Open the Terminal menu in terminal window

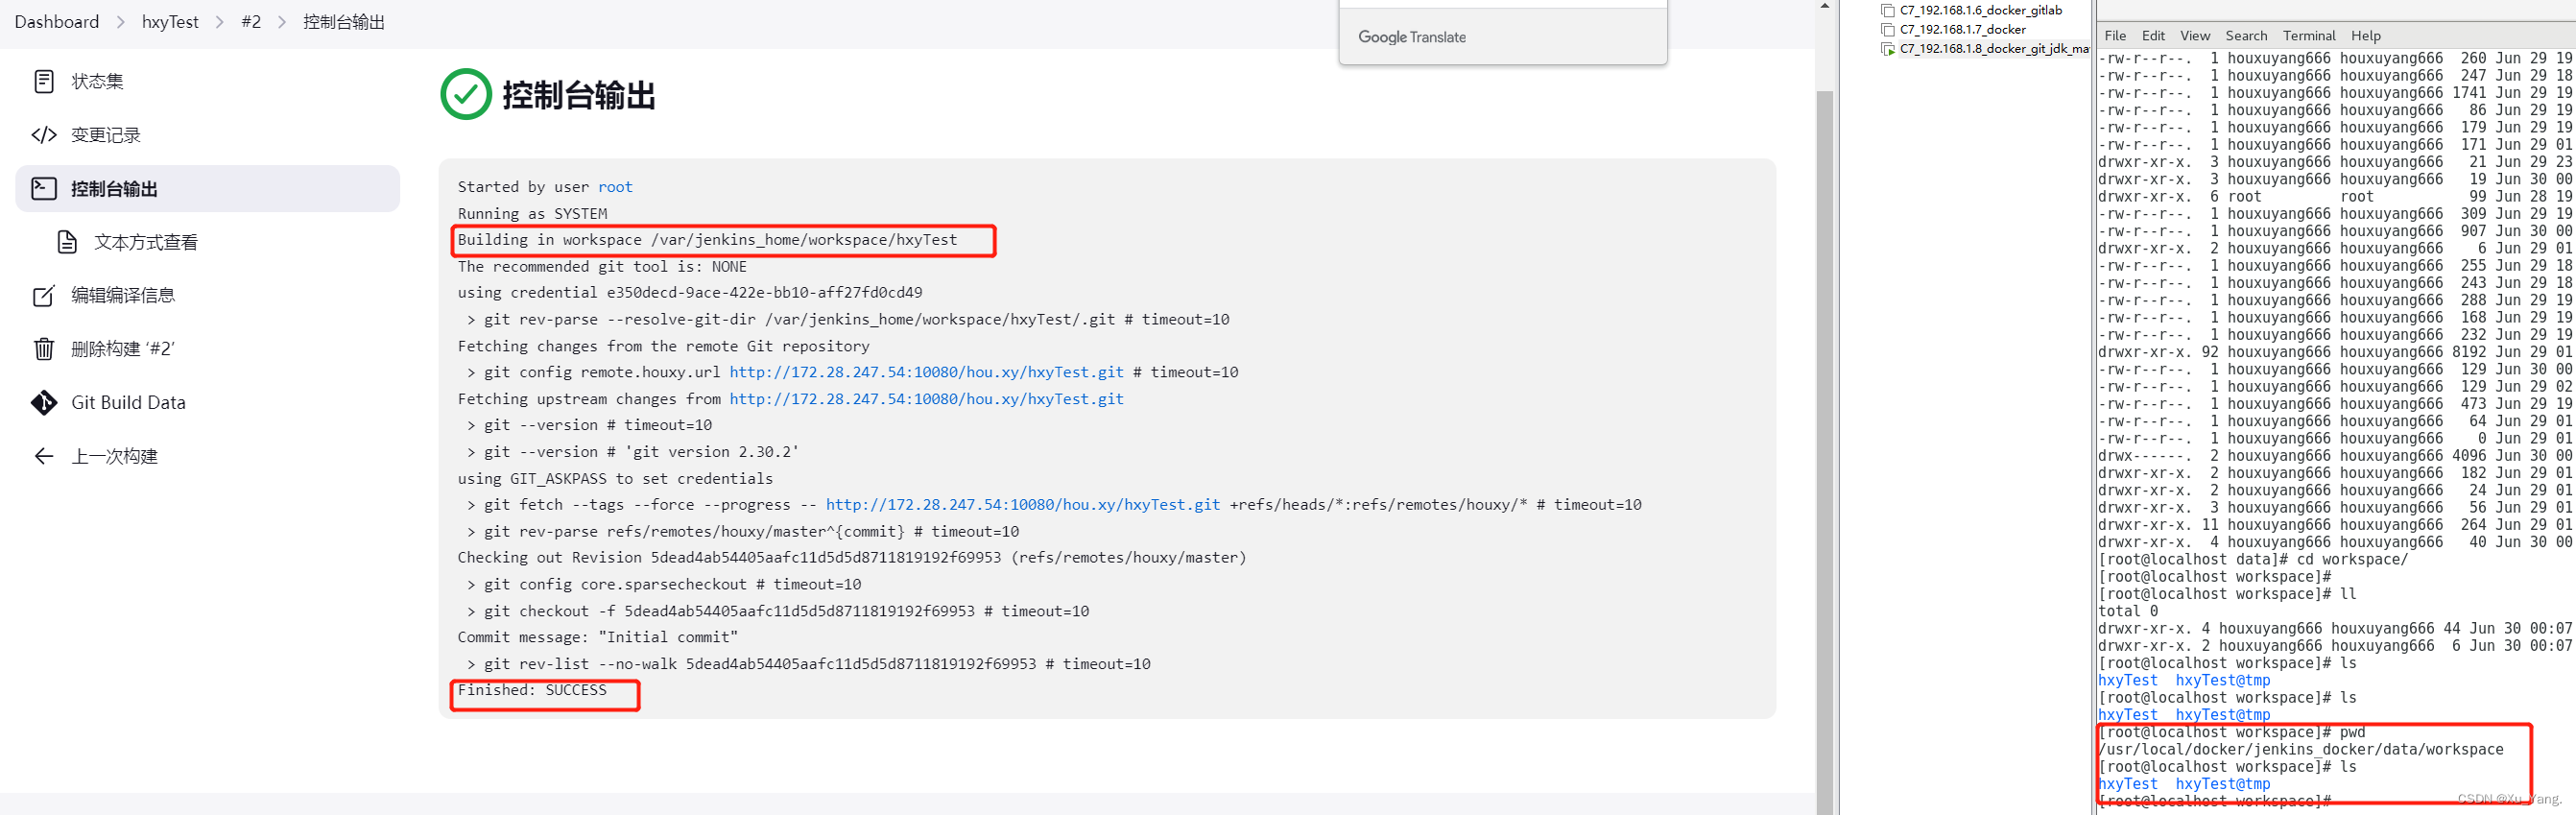[2309, 35]
